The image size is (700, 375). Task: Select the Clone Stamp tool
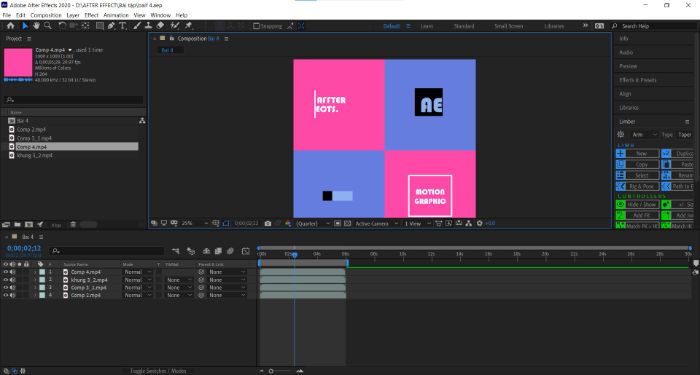point(149,26)
